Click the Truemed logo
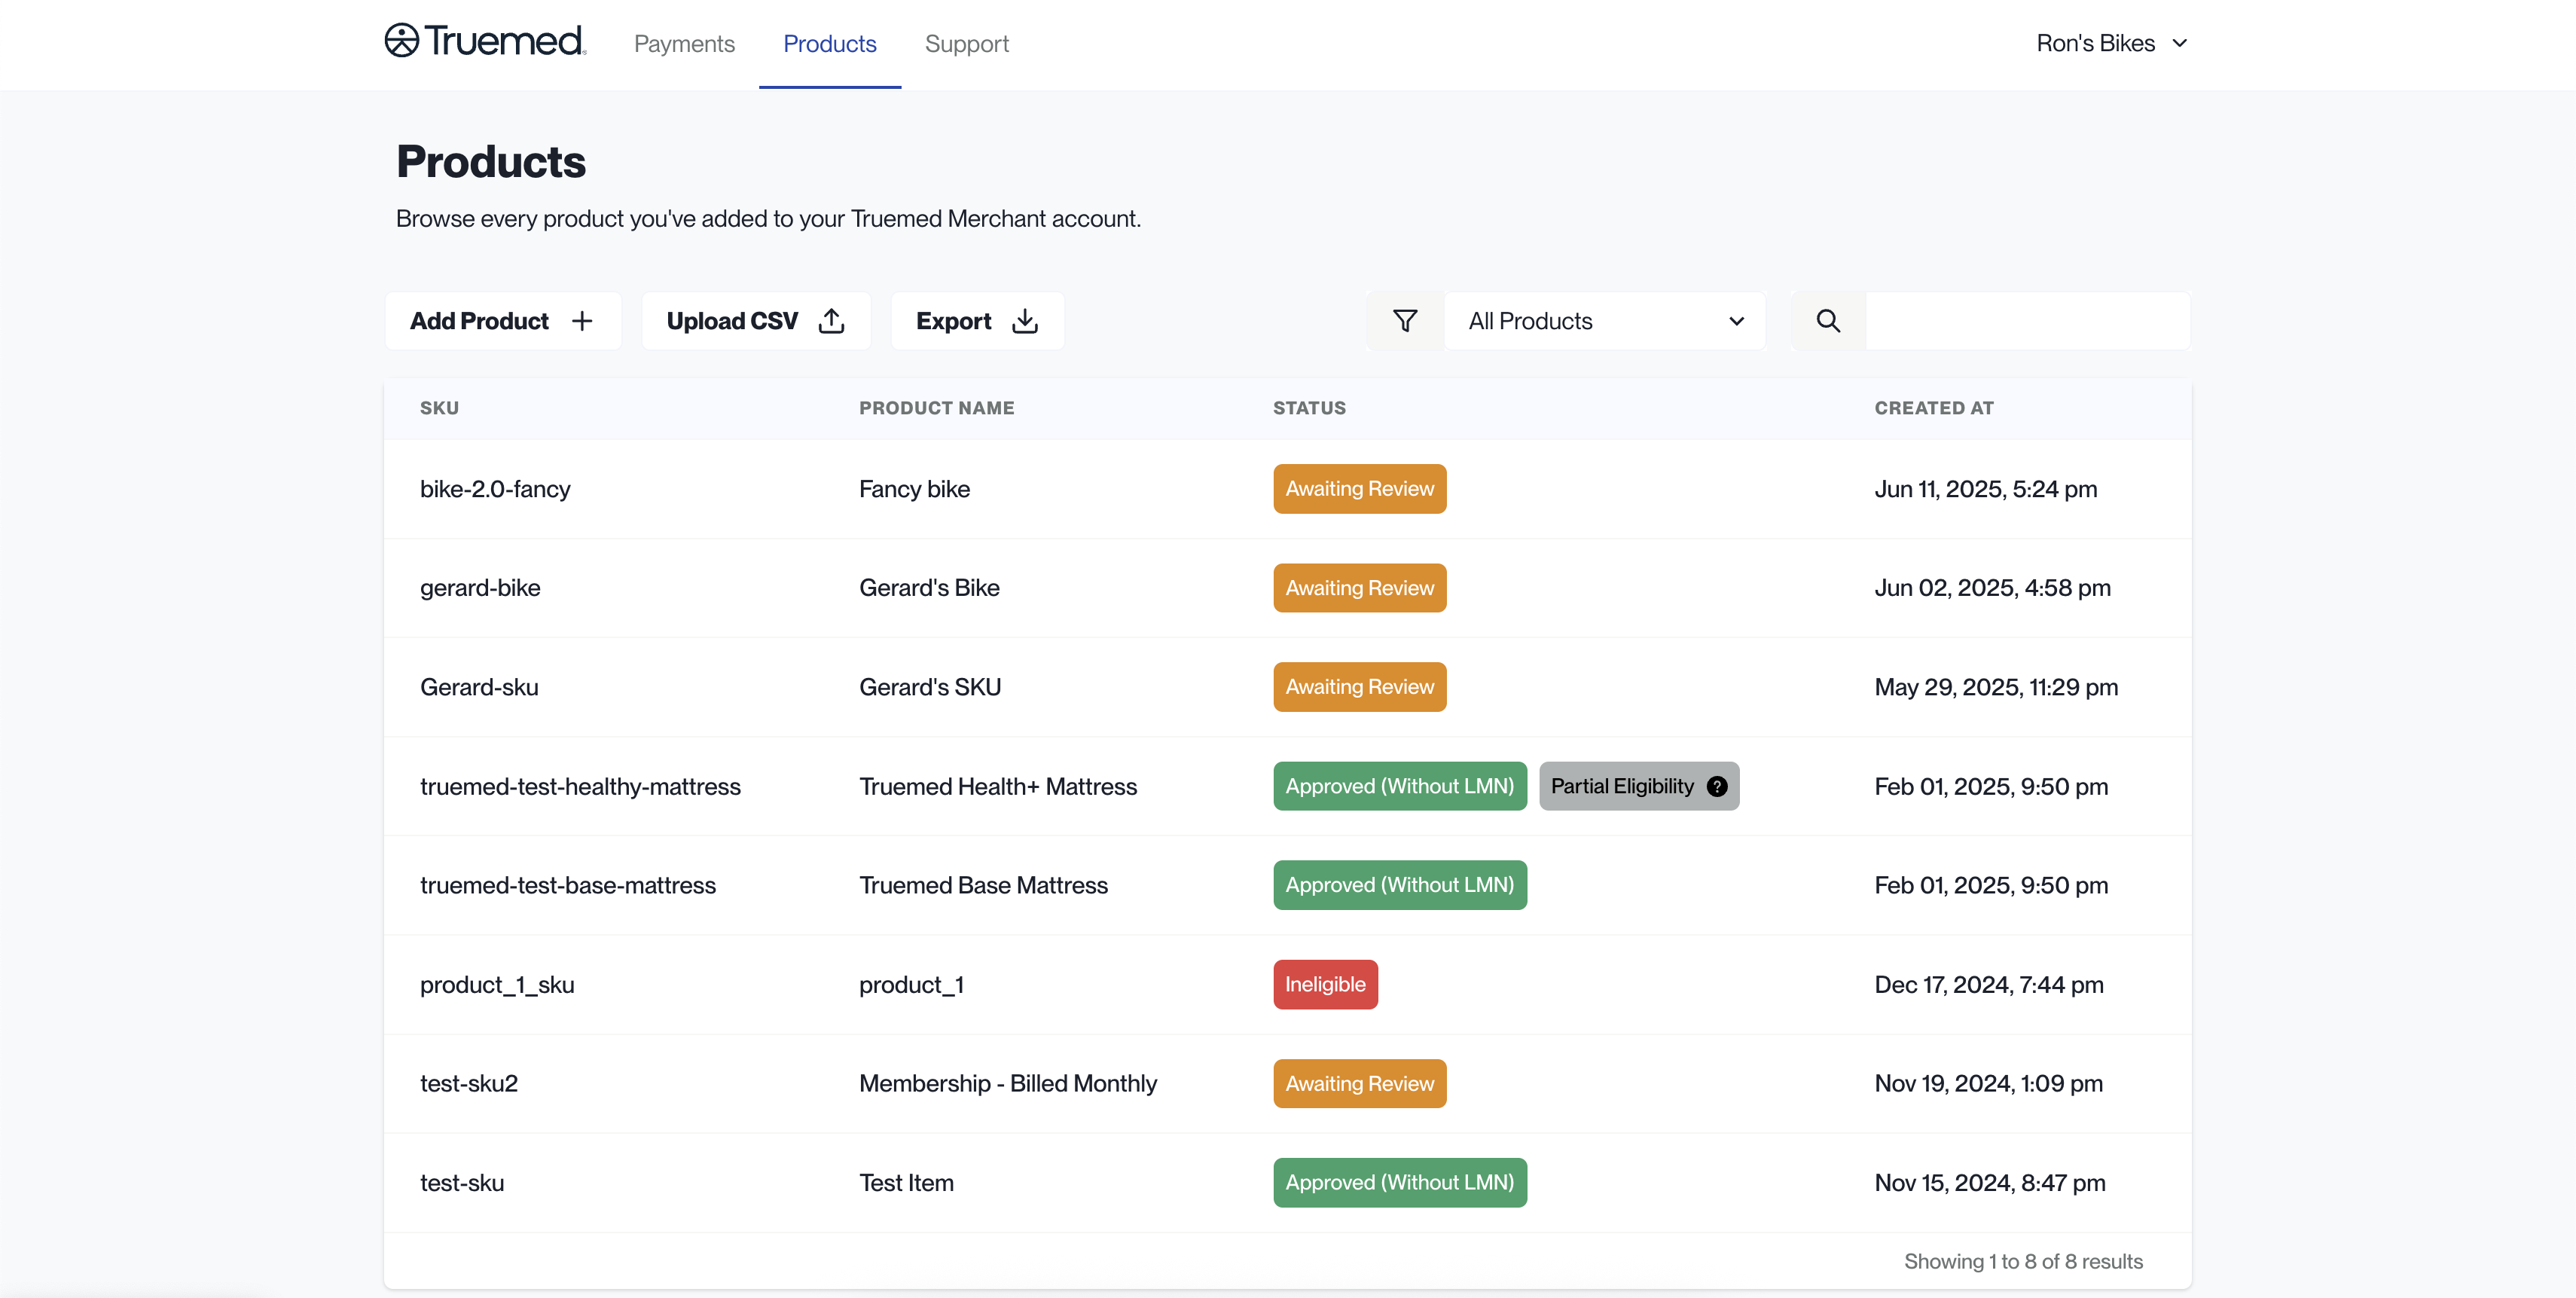 pos(485,41)
